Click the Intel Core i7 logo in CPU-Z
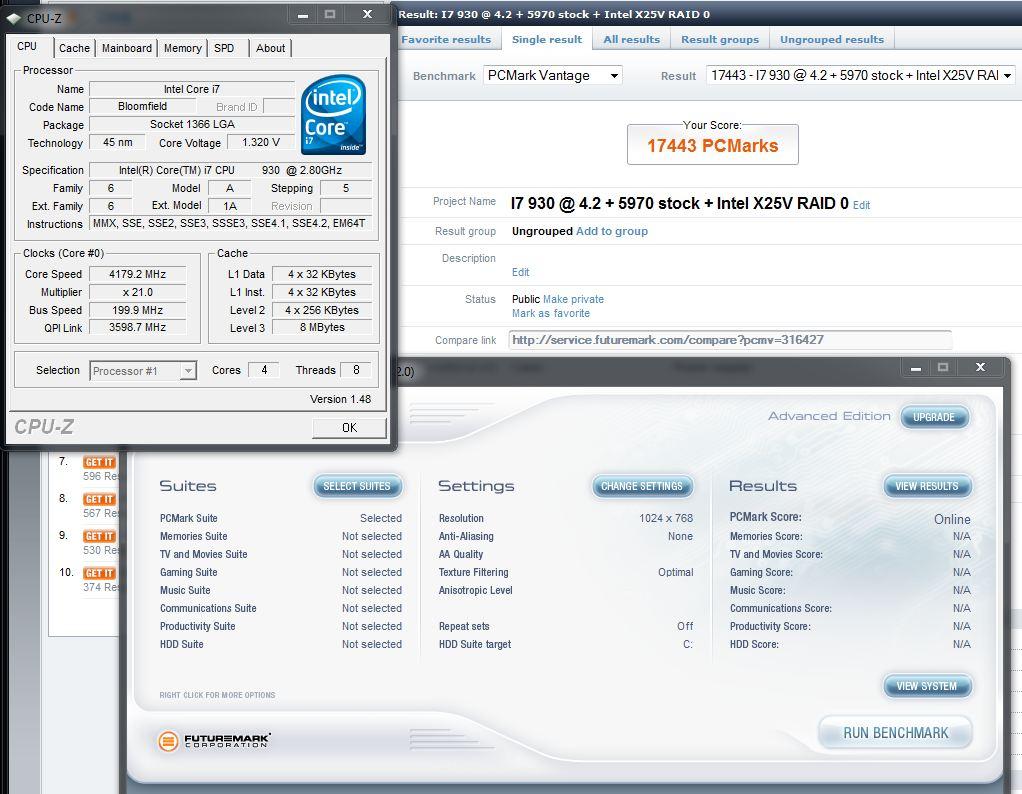The image size is (1022, 794). pyautogui.click(x=334, y=115)
